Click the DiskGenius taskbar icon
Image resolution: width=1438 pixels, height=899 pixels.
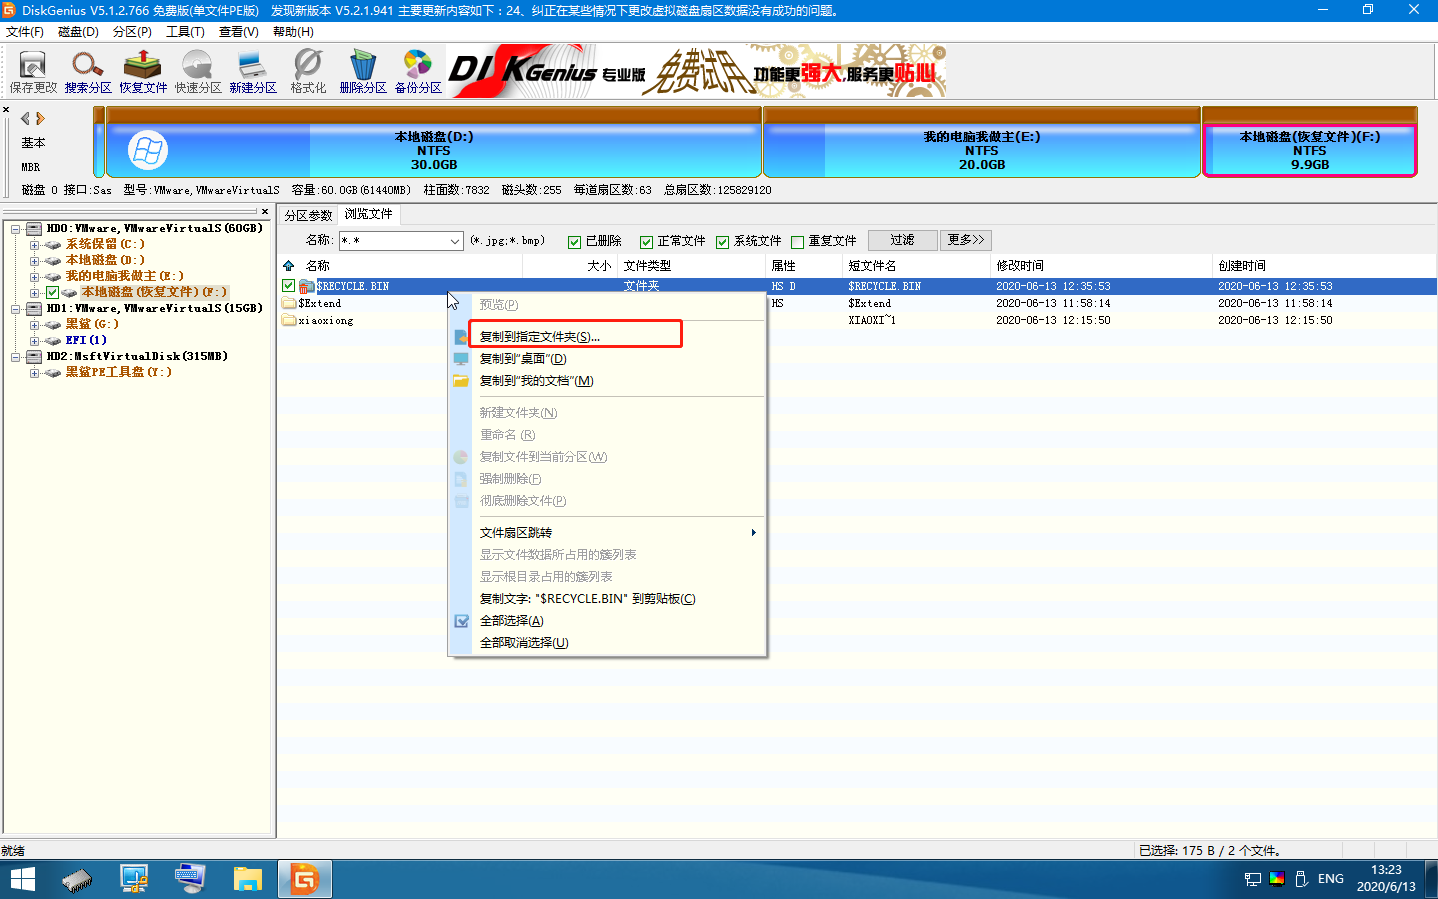pos(305,880)
